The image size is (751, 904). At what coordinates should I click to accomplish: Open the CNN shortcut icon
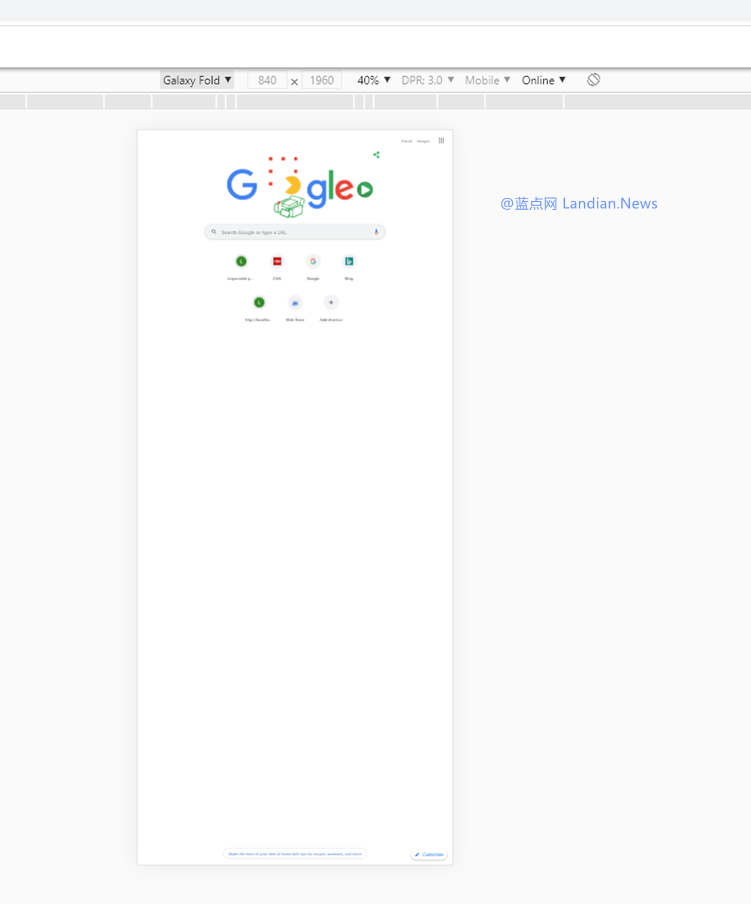(x=277, y=262)
